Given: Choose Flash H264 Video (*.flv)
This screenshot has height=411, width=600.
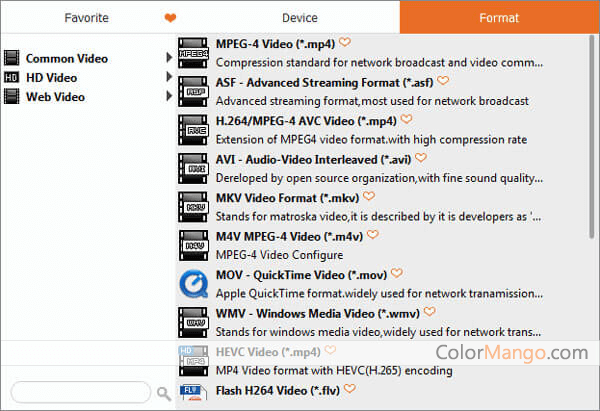Looking at the screenshot, I should coord(278,391).
